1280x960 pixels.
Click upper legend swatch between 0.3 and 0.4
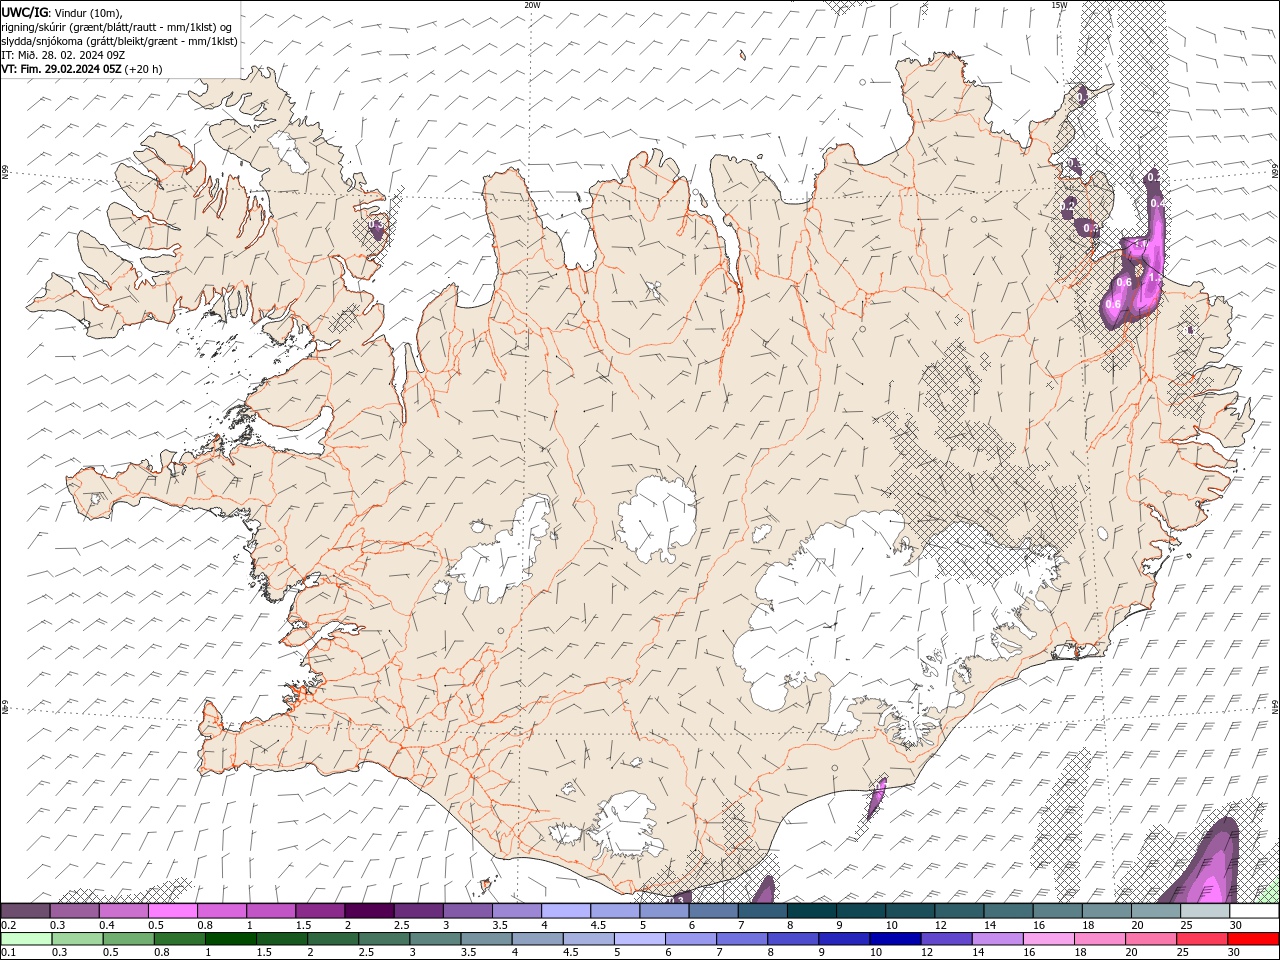tap(74, 911)
